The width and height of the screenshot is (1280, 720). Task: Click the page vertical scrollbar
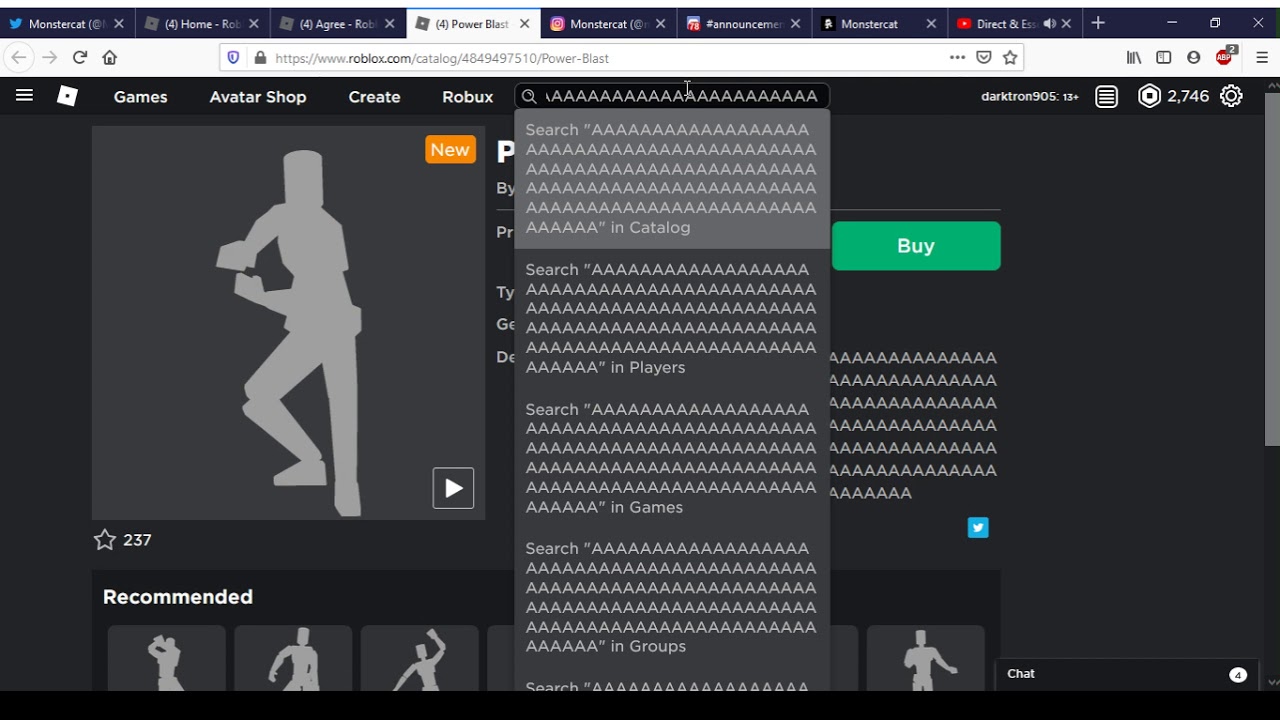1272,270
